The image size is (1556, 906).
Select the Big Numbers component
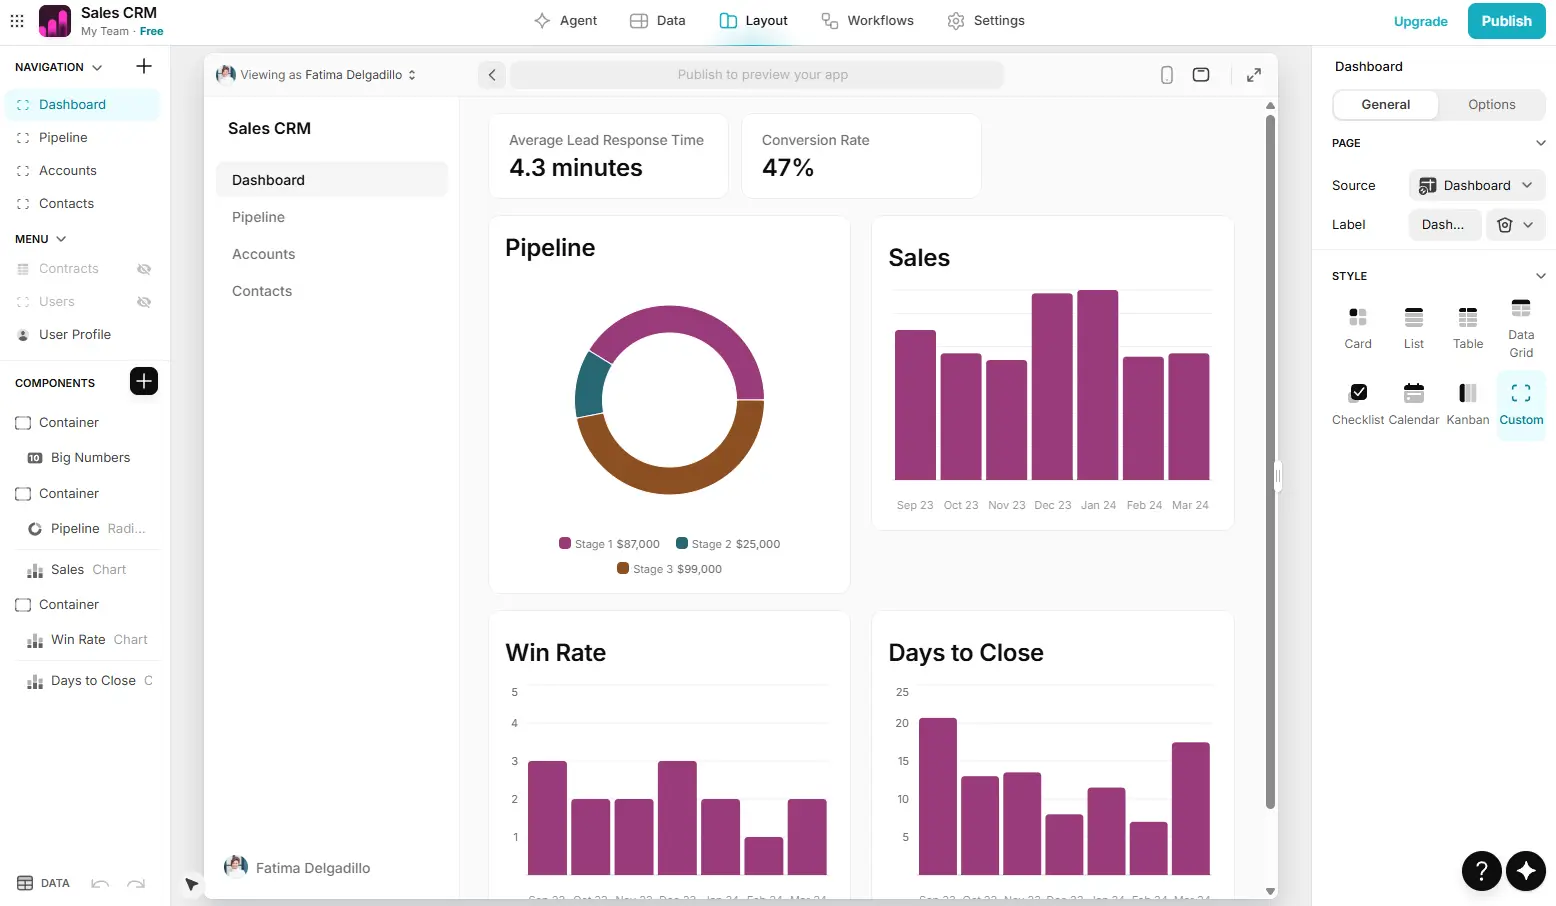(x=90, y=457)
